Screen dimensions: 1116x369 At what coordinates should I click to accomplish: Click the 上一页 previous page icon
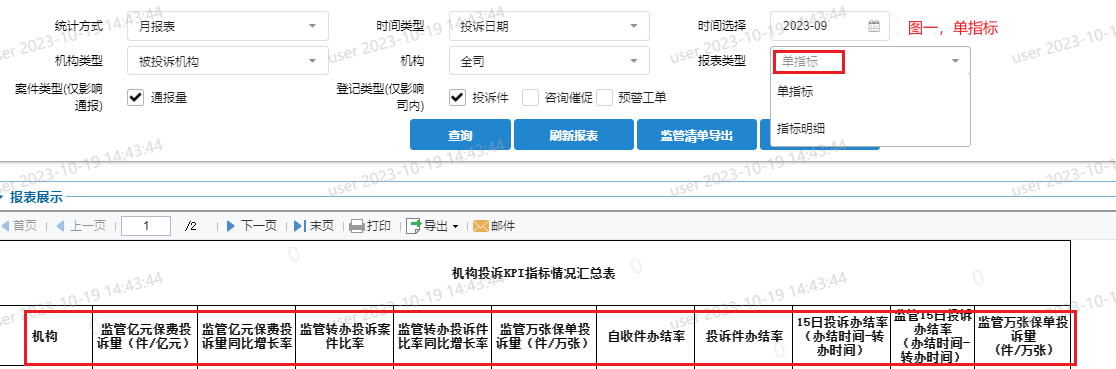click(60, 226)
